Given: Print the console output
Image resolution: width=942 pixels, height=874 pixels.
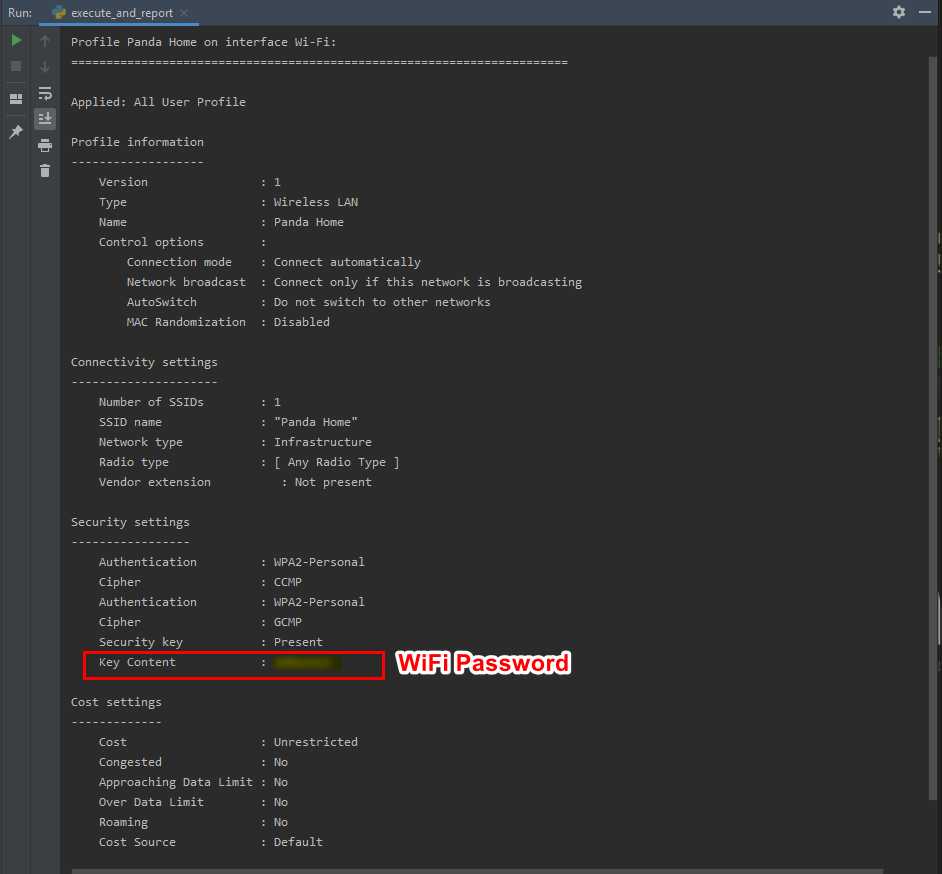Looking at the screenshot, I should point(45,145).
